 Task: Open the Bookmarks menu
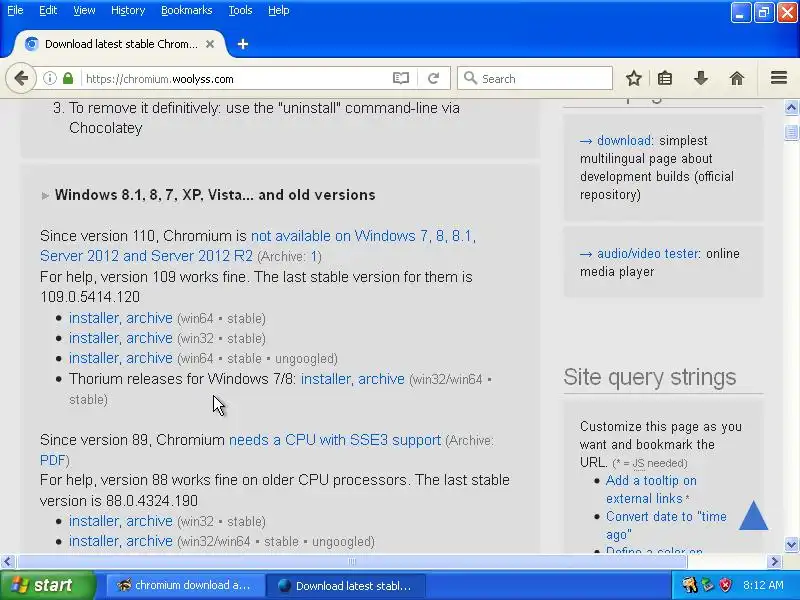click(x=187, y=10)
